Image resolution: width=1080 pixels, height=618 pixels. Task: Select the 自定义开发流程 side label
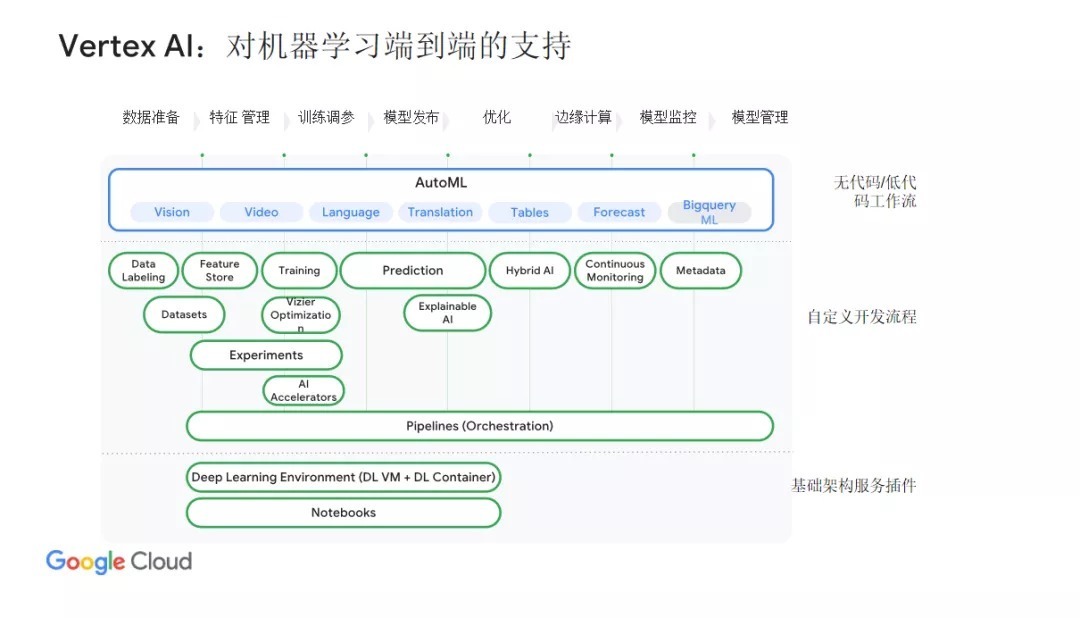coord(862,317)
